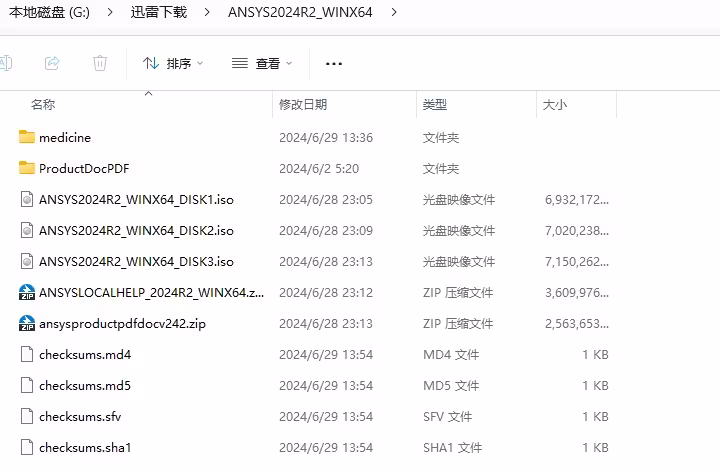Click the 2024/6/28 23:05 date cell
Viewport: 720px width, 474px height.
326,200
